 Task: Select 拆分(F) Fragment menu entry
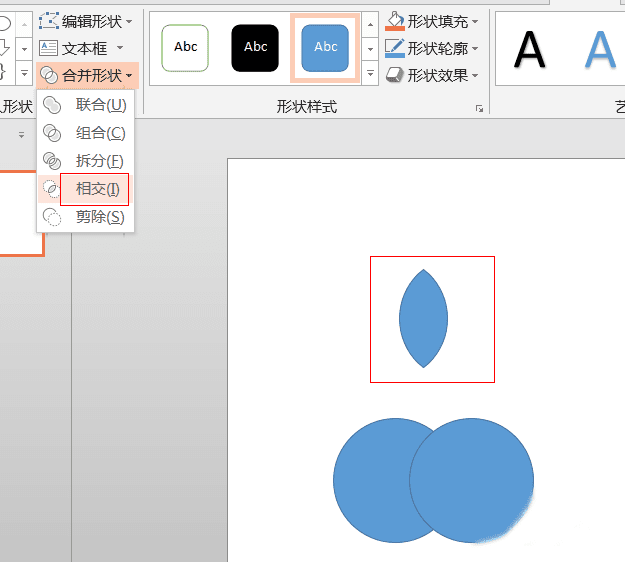(85, 161)
